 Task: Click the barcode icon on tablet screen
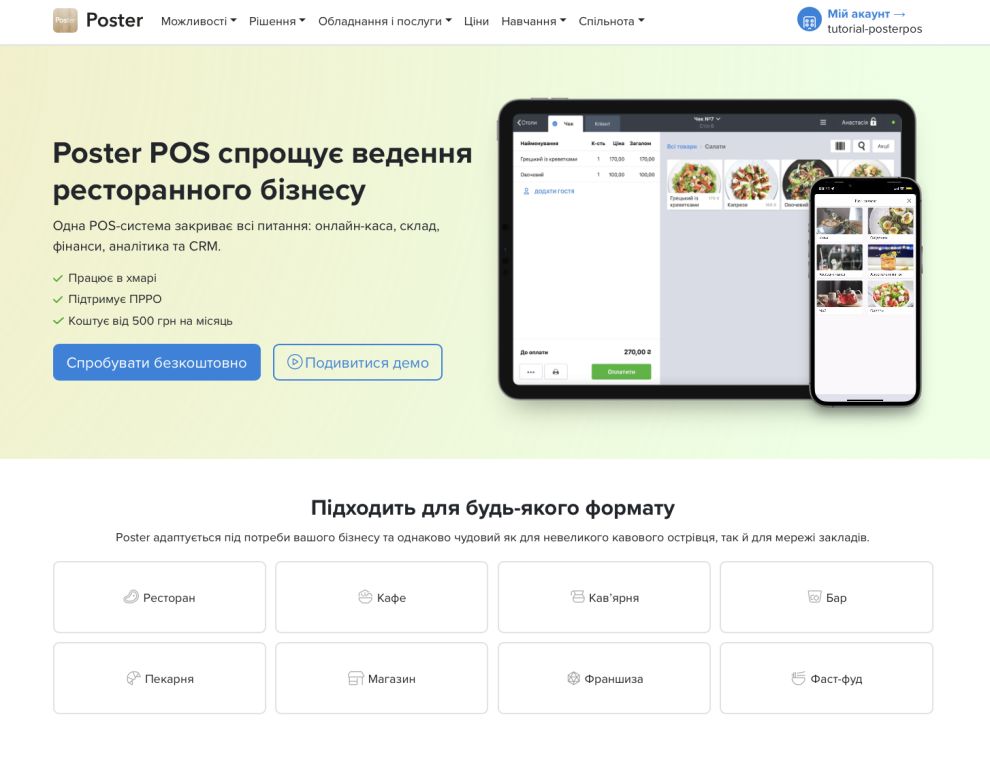point(840,146)
